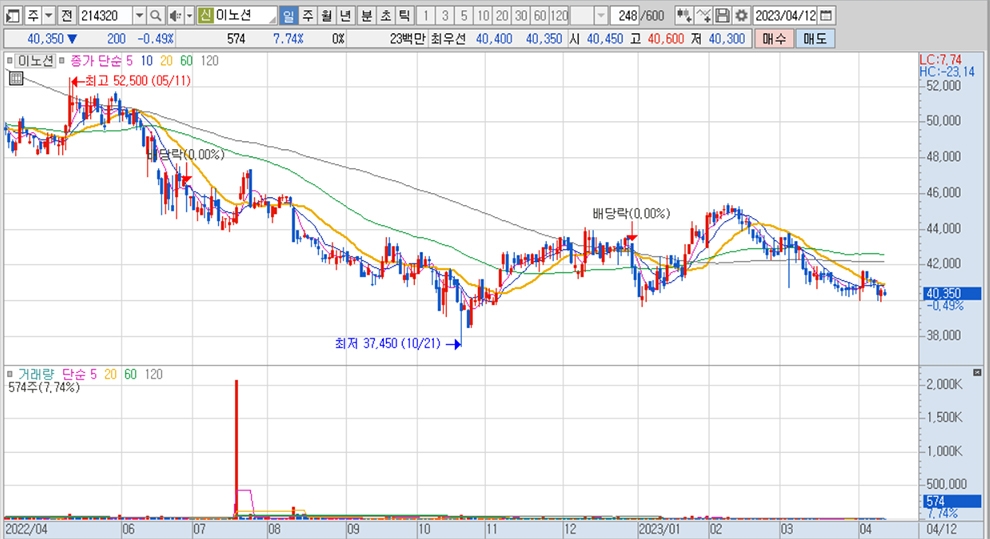The width and height of the screenshot is (990, 539).
Task: Click the stock search magnifier icon
Action: [x=156, y=16]
